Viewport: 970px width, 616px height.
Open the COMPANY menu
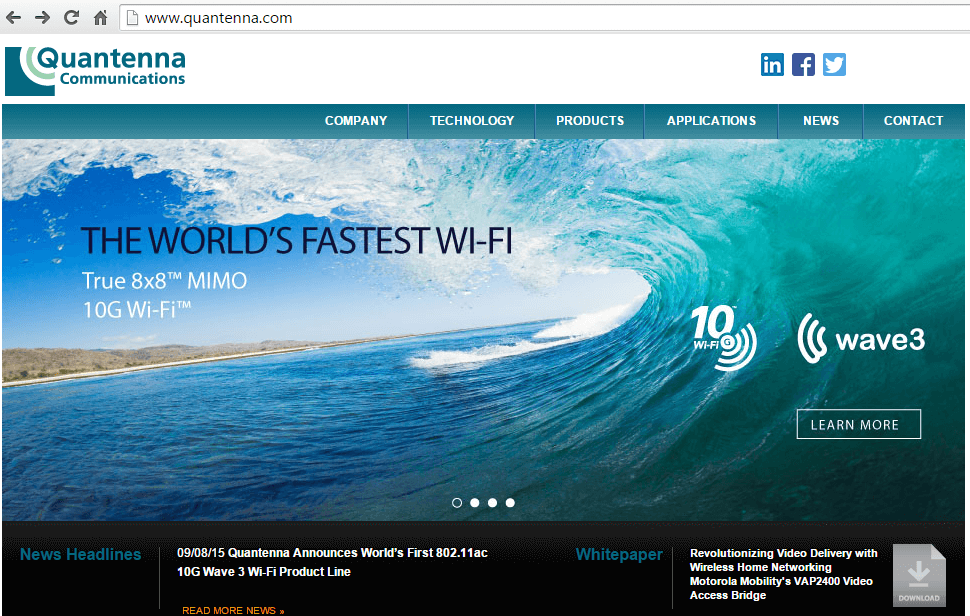pyautogui.click(x=356, y=120)
